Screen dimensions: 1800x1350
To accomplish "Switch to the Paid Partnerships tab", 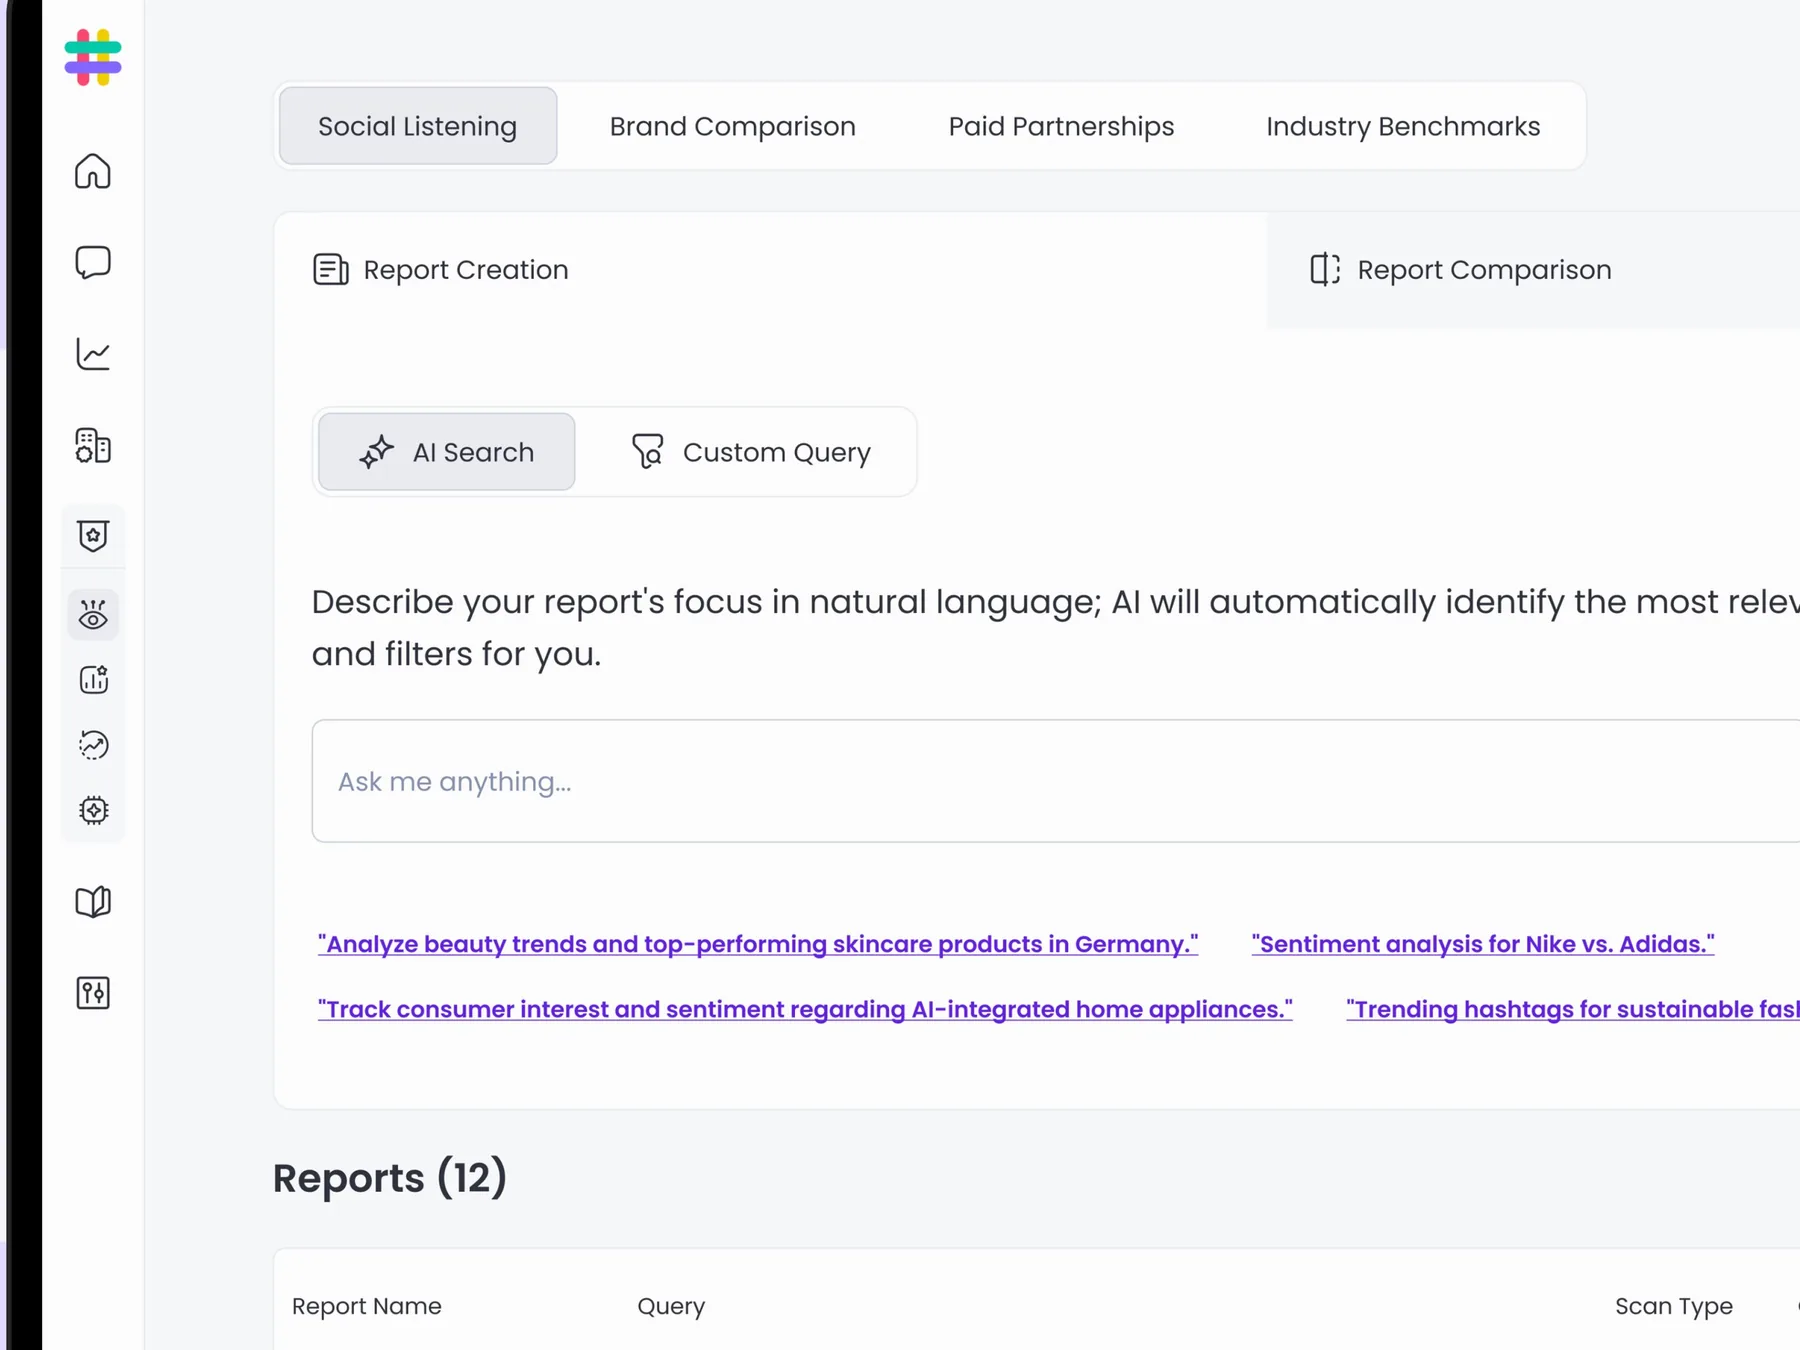I will (x=1061, y=126).
